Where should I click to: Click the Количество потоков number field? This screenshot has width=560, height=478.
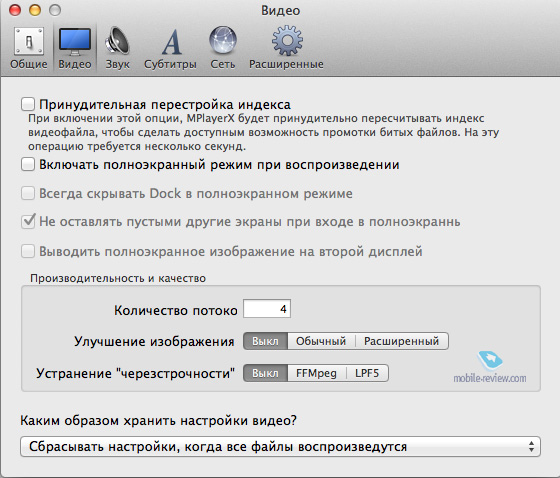267,309
